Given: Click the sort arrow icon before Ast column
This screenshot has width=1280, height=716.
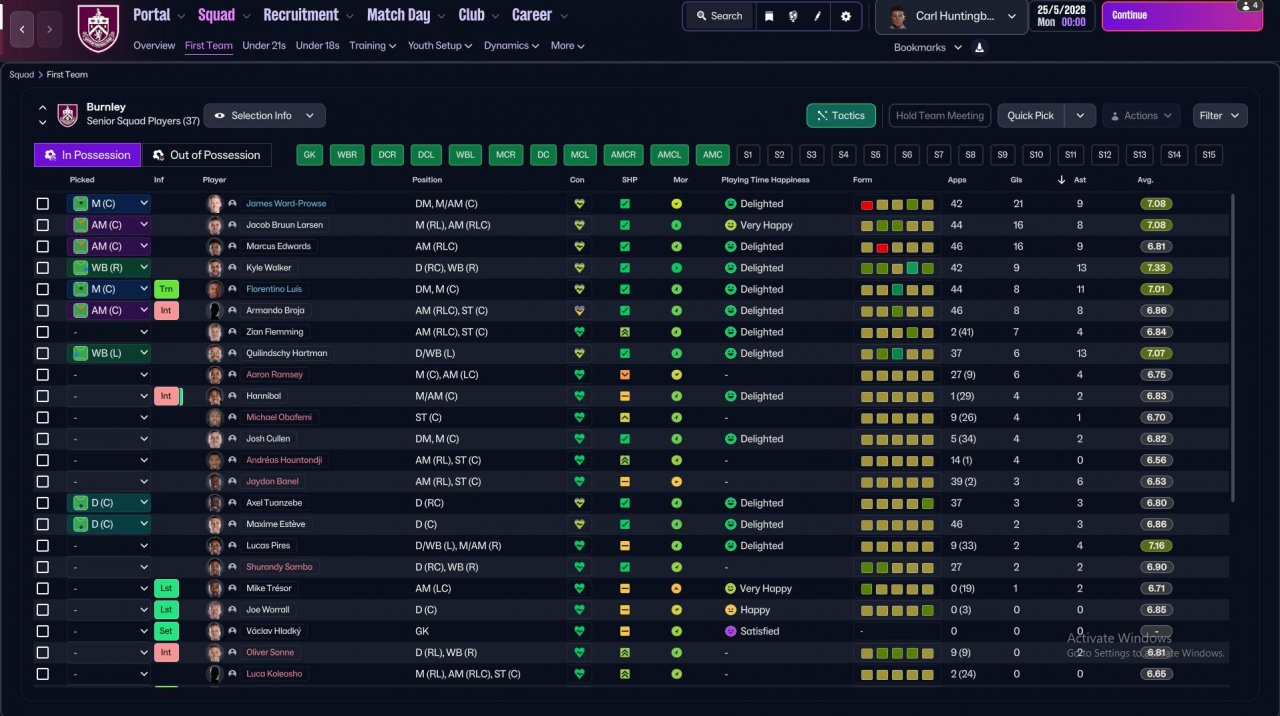Looking at the screenshot, I should [1062, 180].
